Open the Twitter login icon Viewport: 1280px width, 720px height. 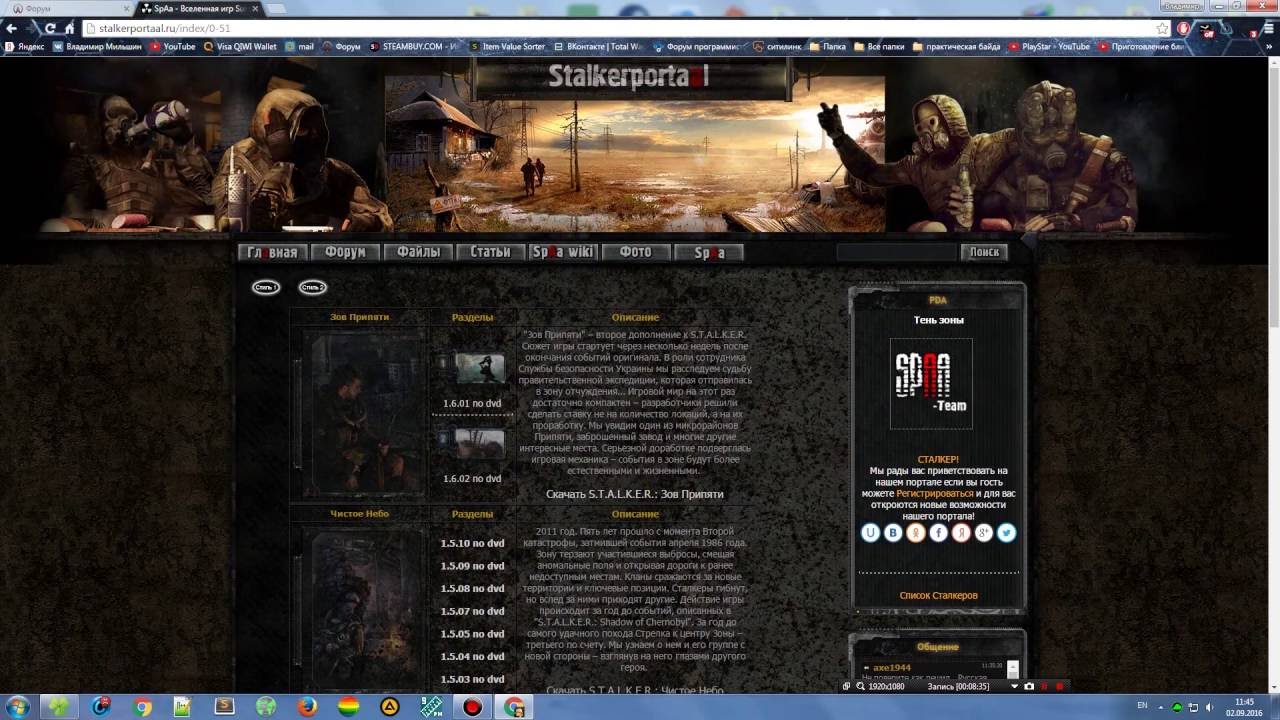[1007, 533]
